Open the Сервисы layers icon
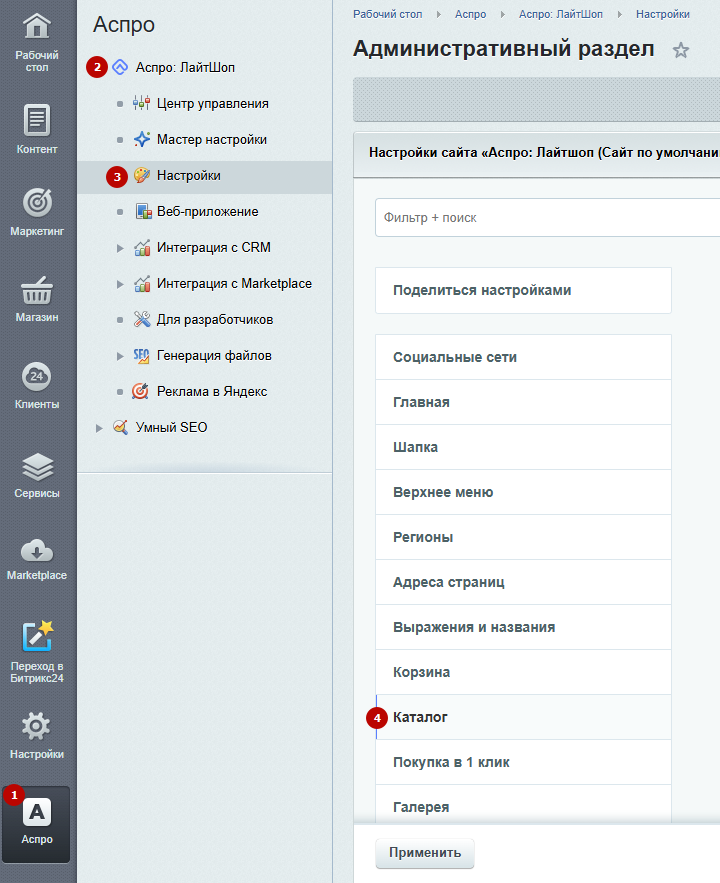720x883 pixels. (x=37, y=467)
